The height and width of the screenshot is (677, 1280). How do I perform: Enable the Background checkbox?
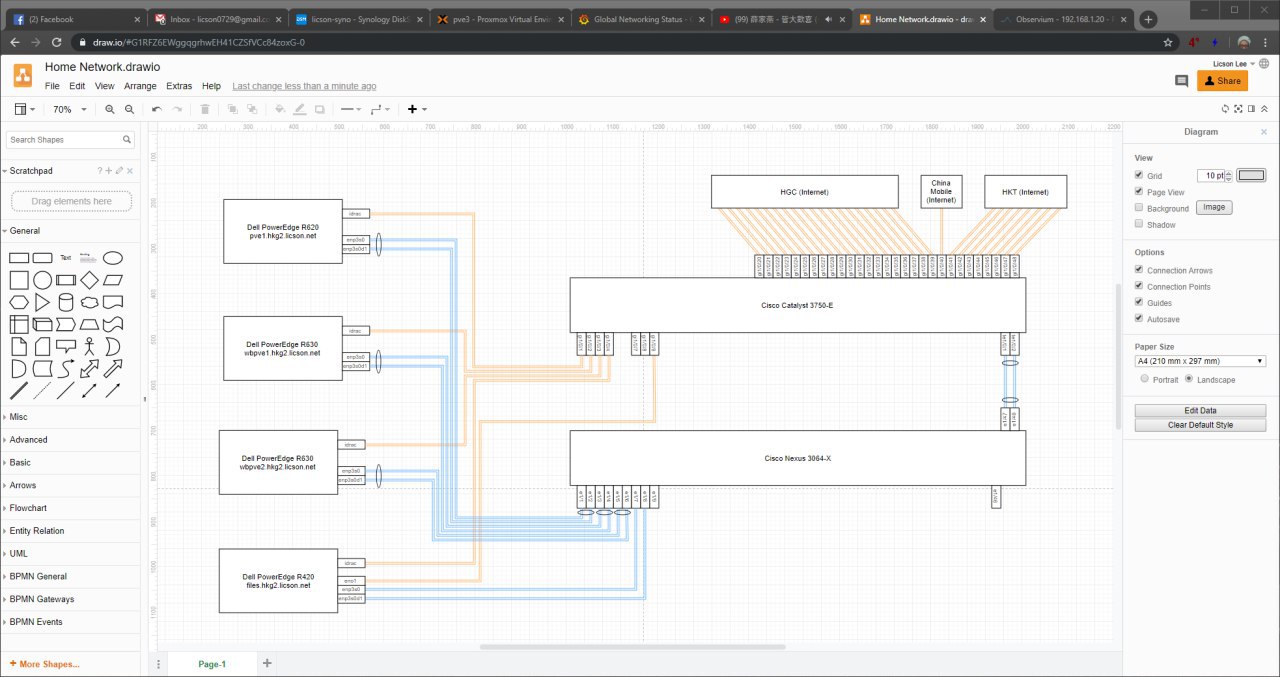(x=1139, y=208)
